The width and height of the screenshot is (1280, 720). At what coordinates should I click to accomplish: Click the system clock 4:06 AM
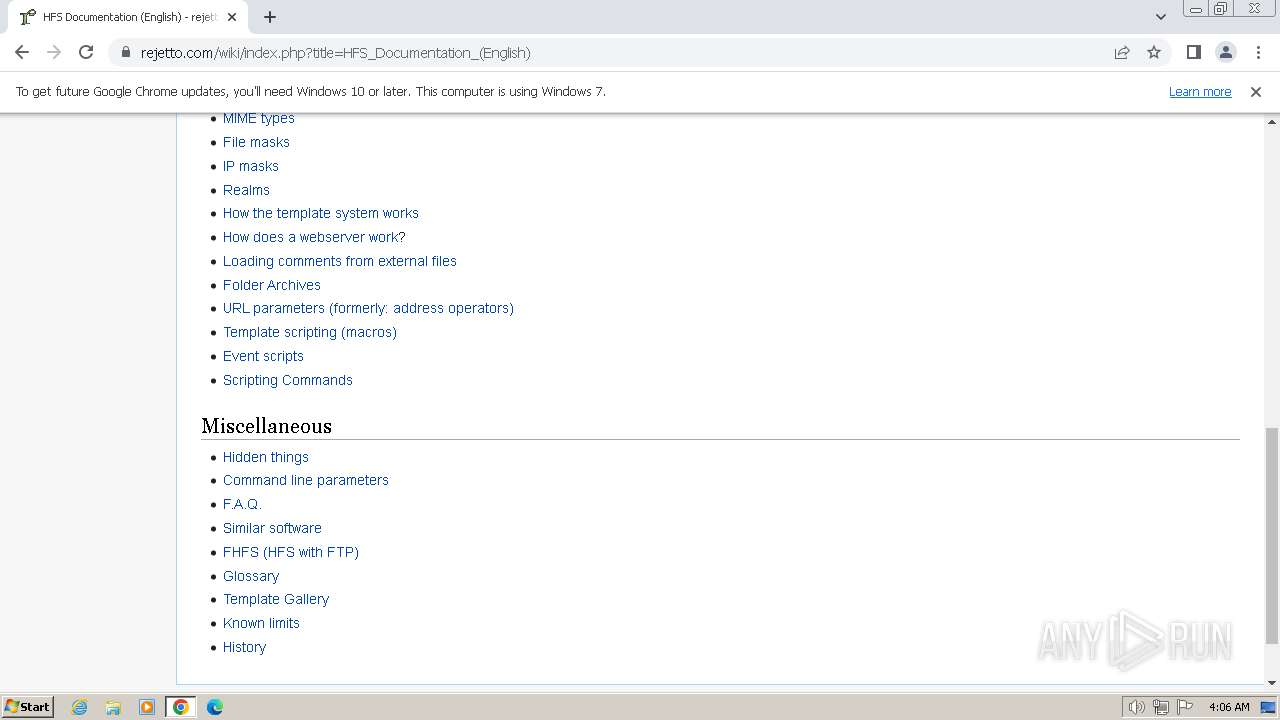point(1229,707)
